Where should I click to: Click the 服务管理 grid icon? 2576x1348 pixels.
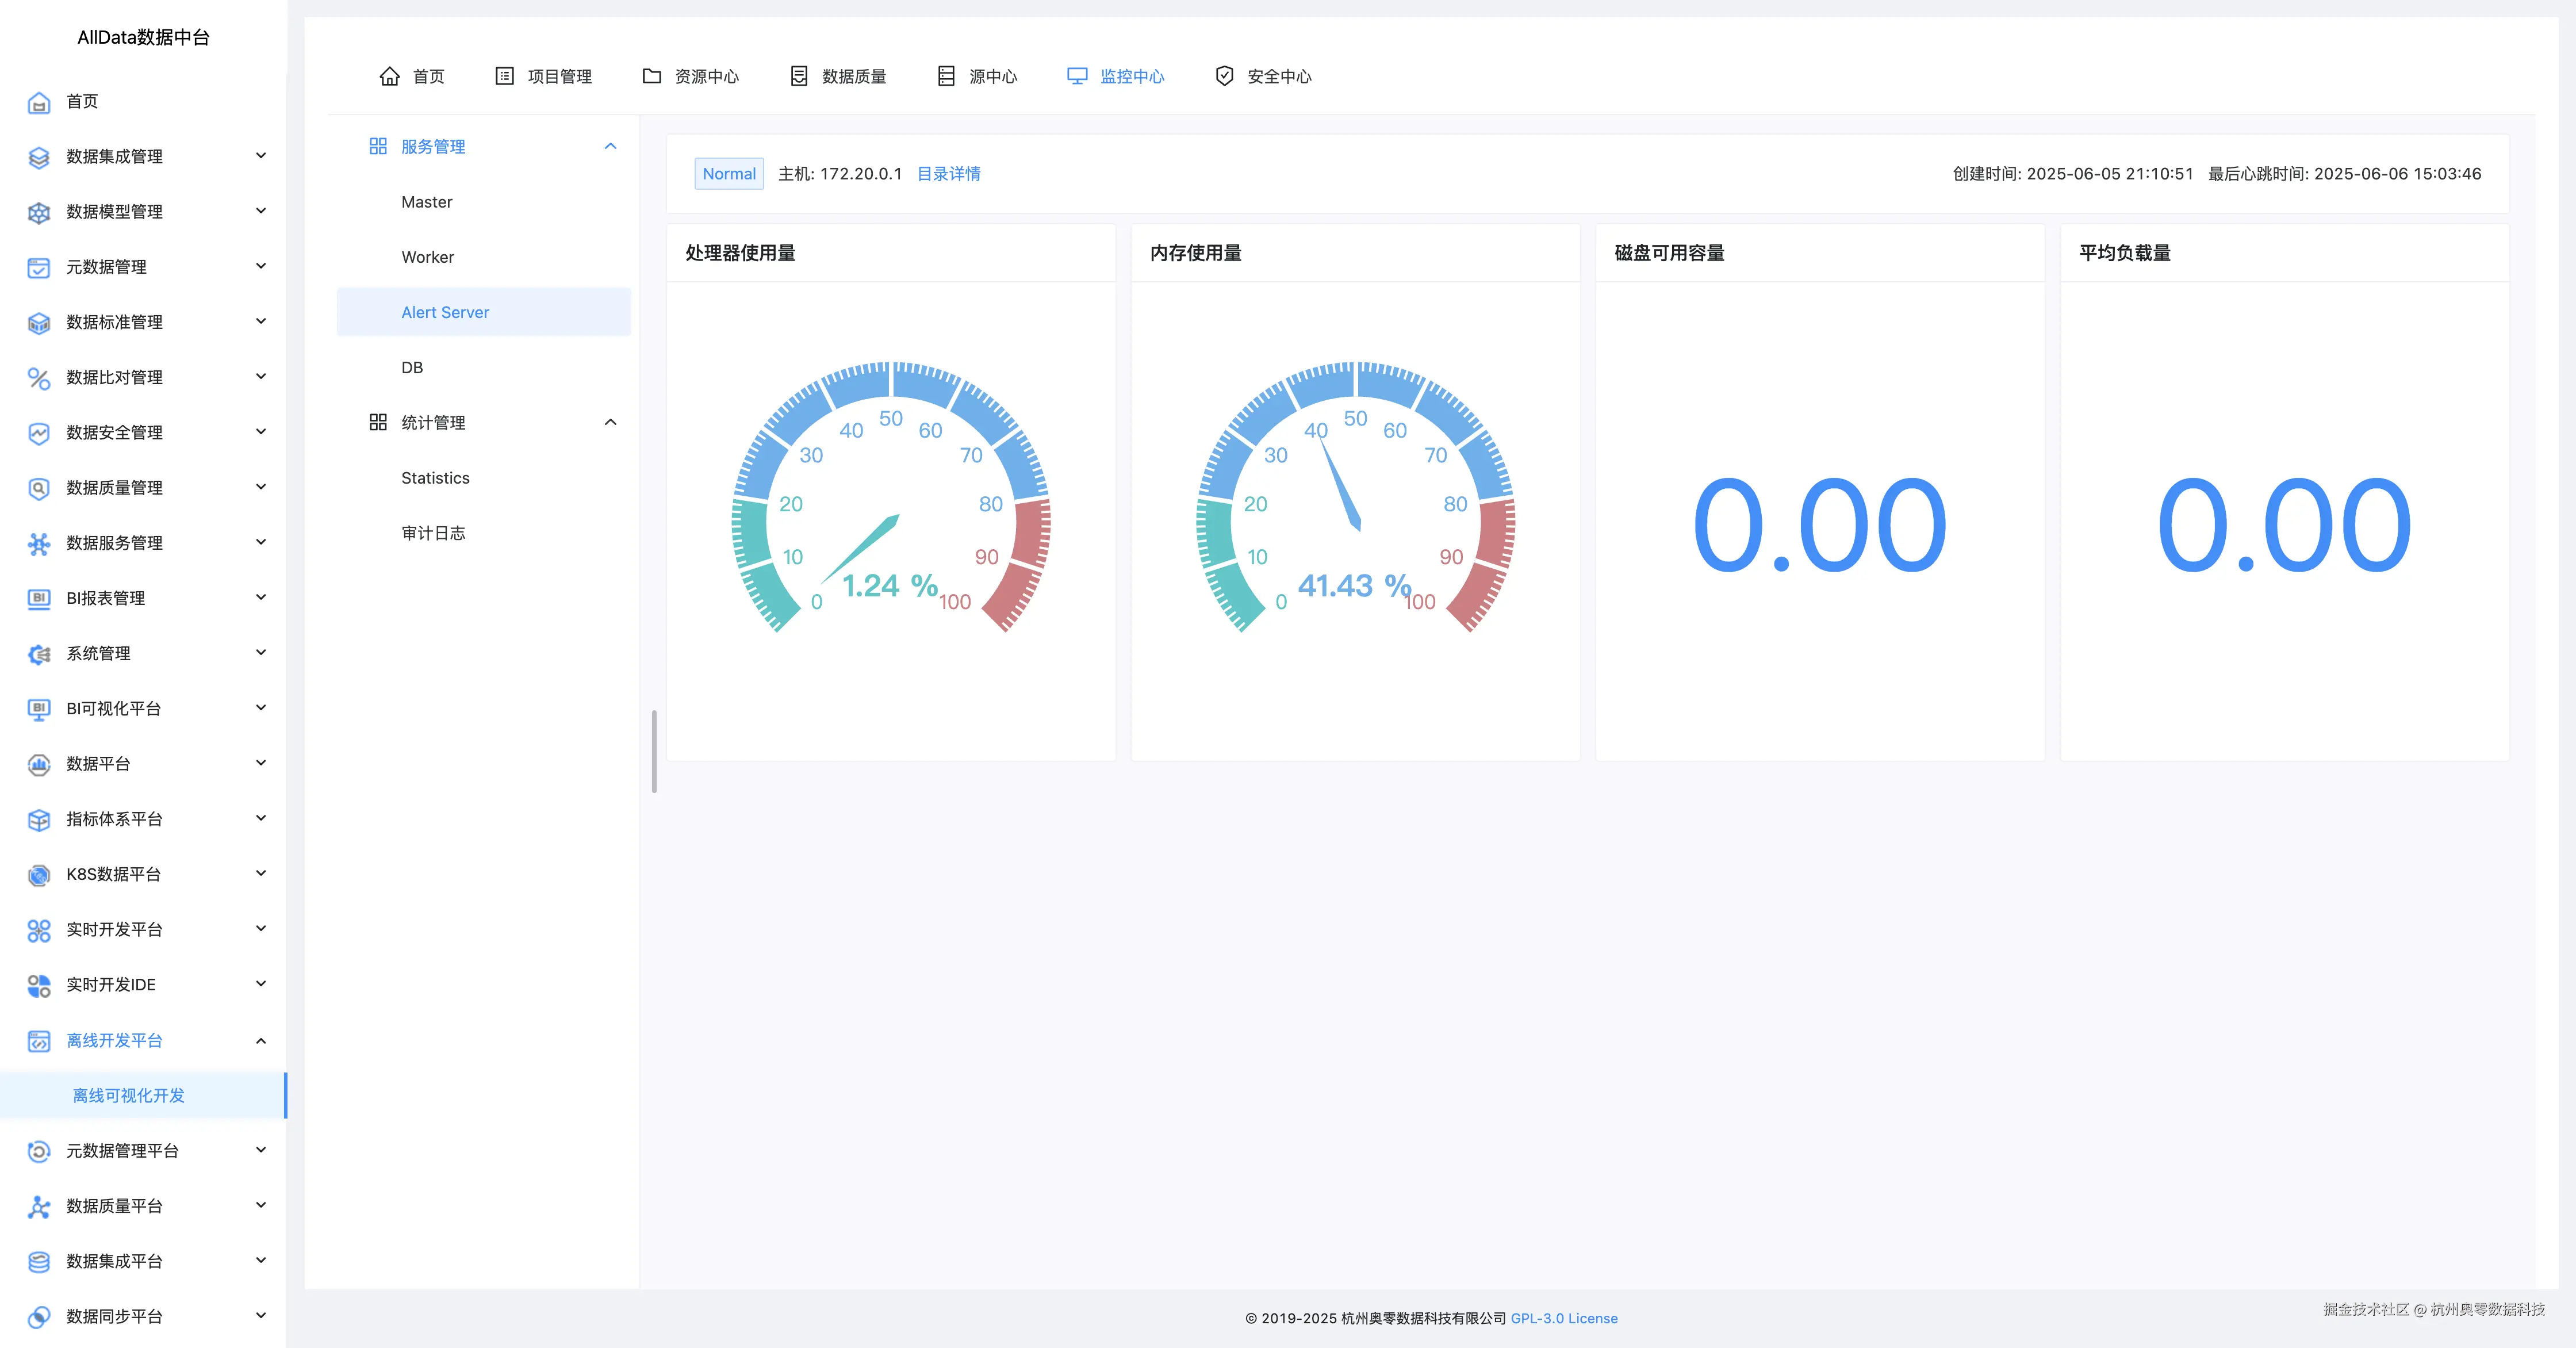click(378, 146)
